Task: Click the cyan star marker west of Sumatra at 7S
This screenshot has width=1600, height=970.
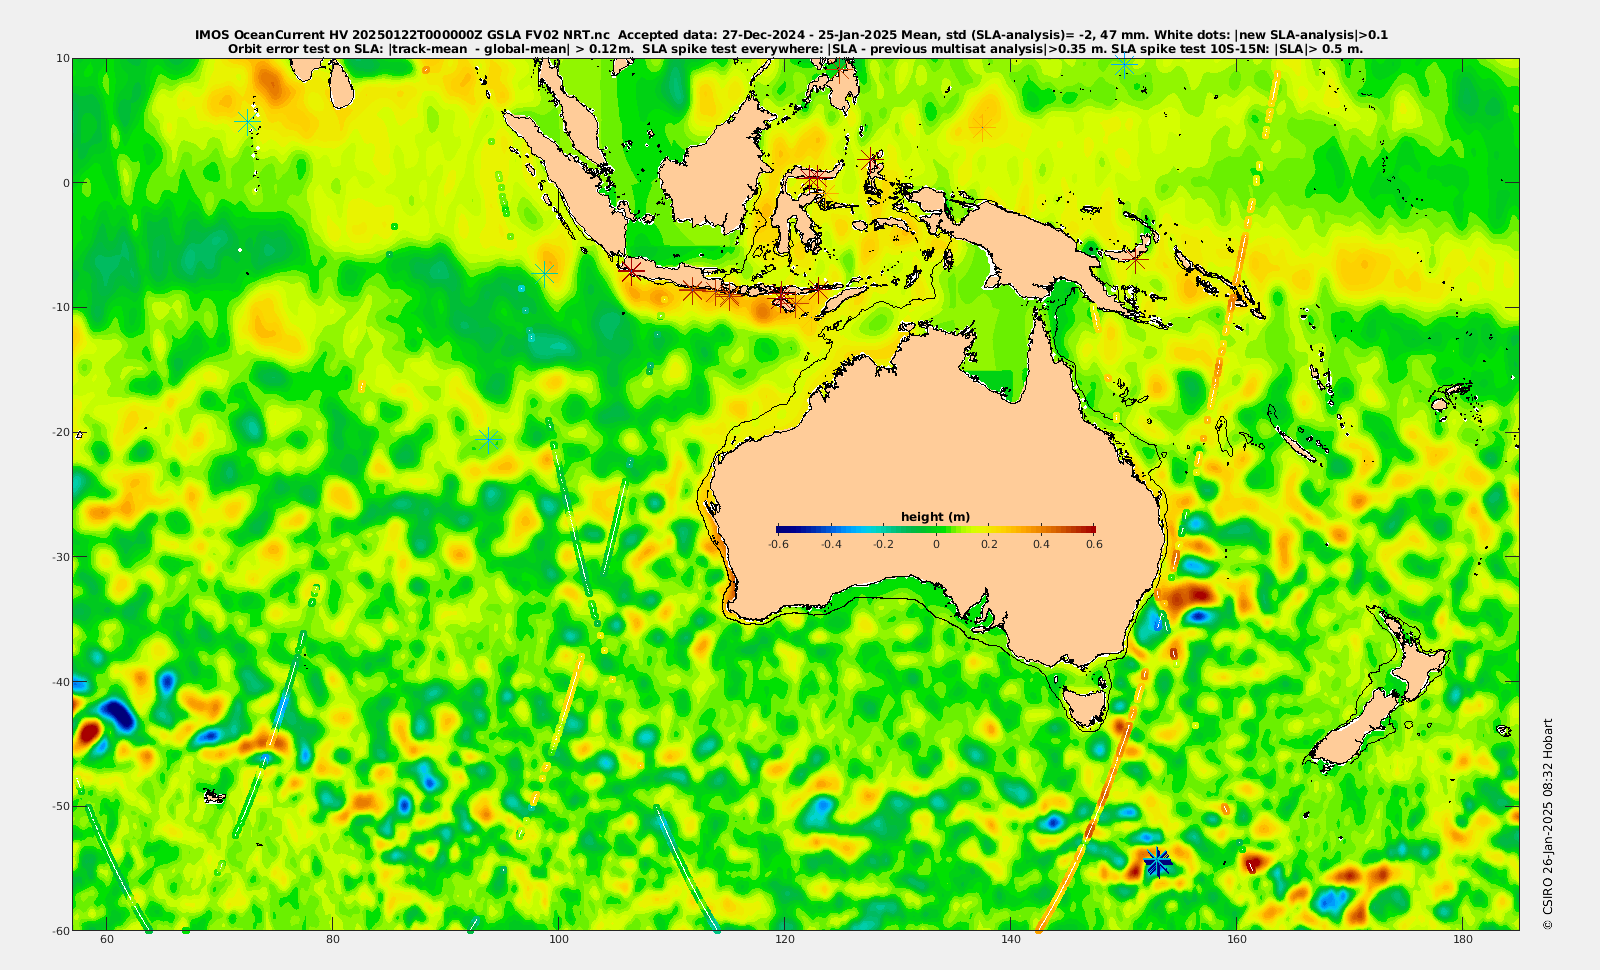Action: pos(544,272)
